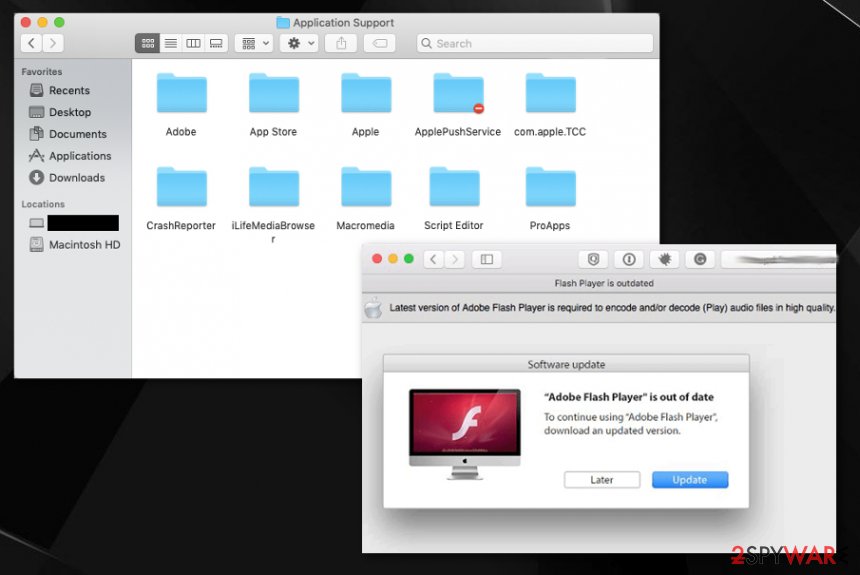Zoom the browser window with green button

409,259
